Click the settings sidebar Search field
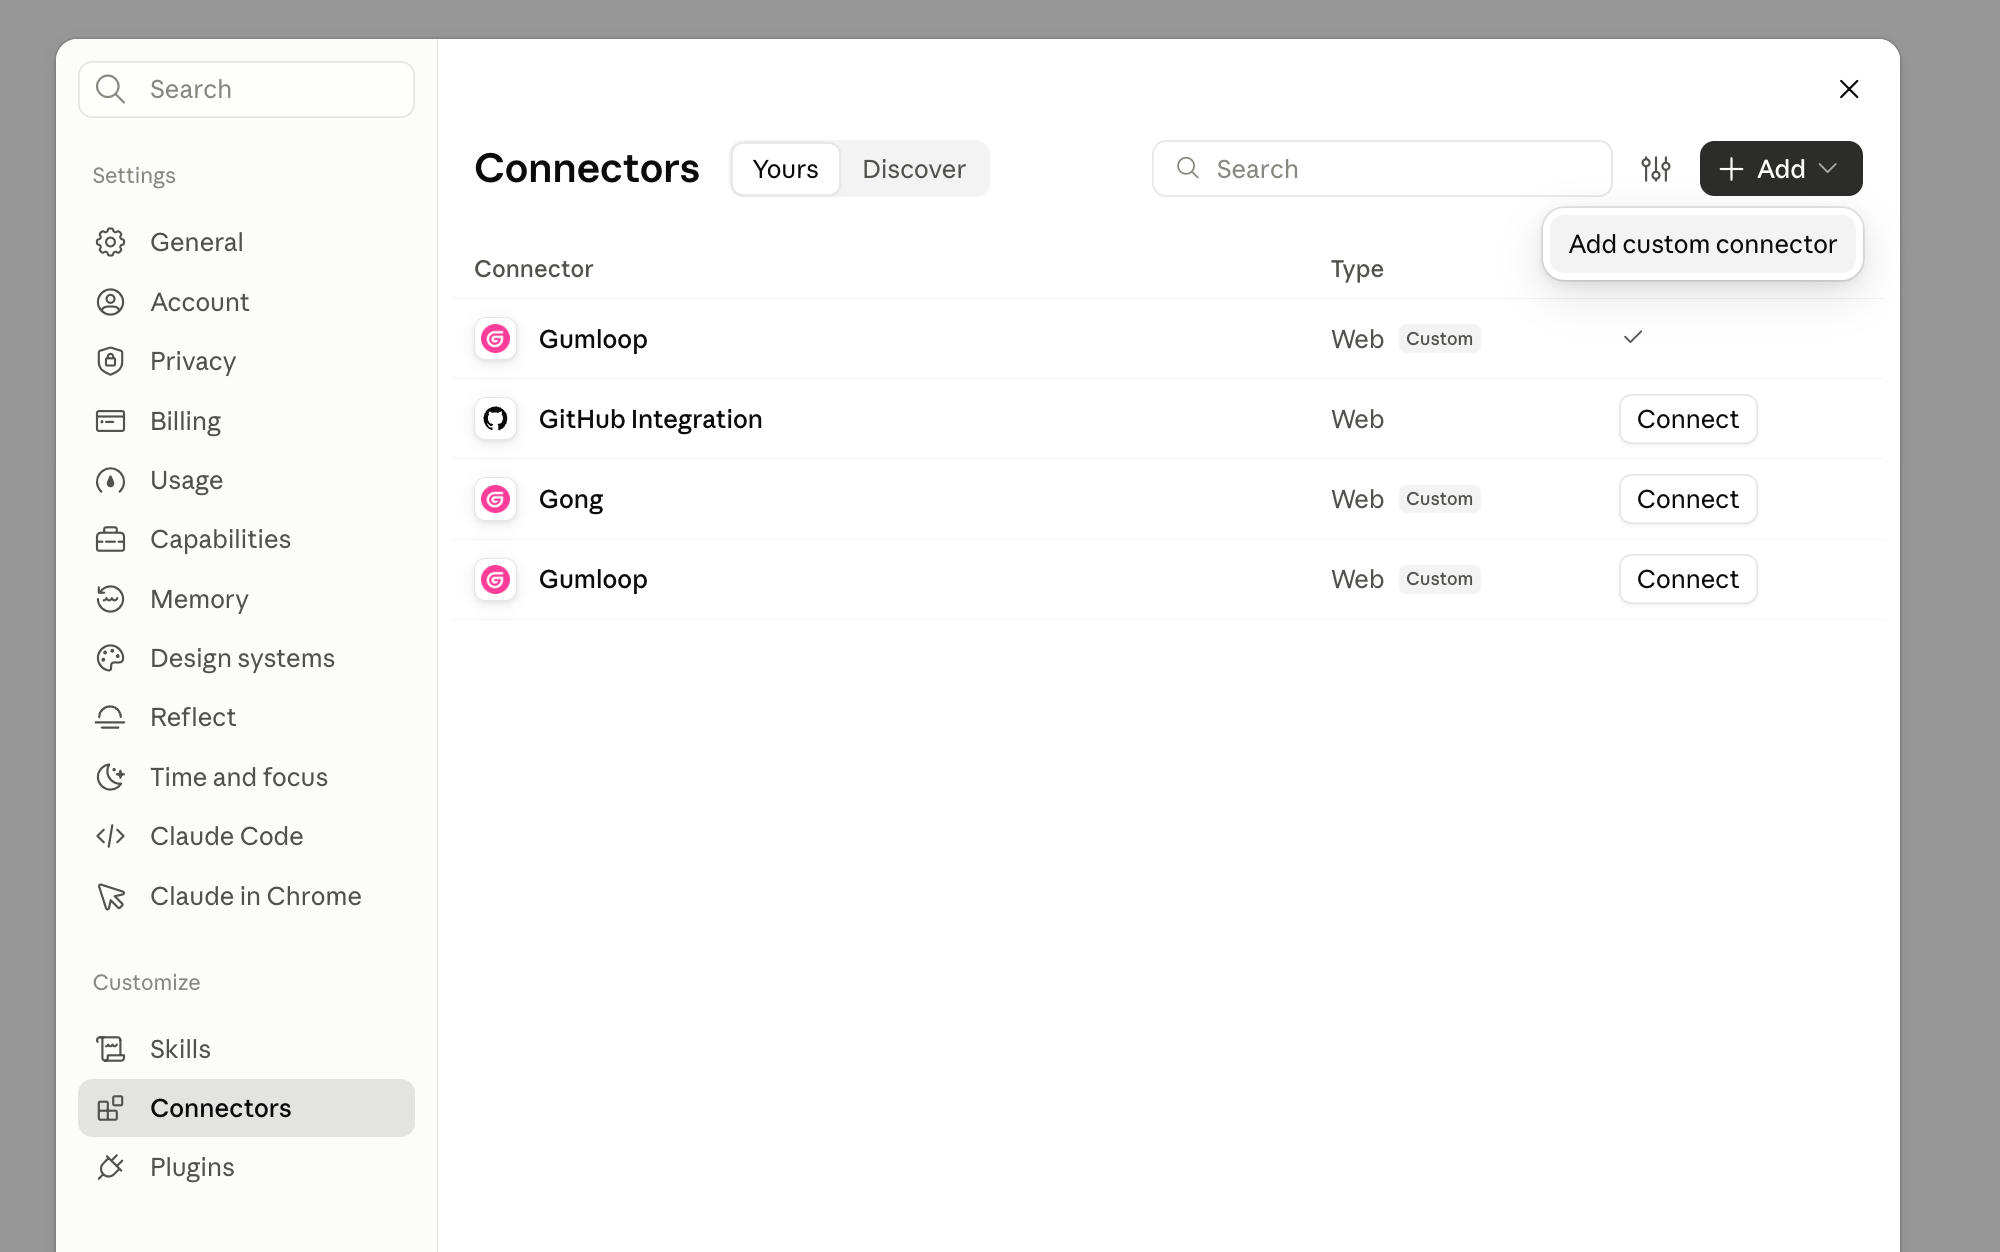 [x=246, y=89]
